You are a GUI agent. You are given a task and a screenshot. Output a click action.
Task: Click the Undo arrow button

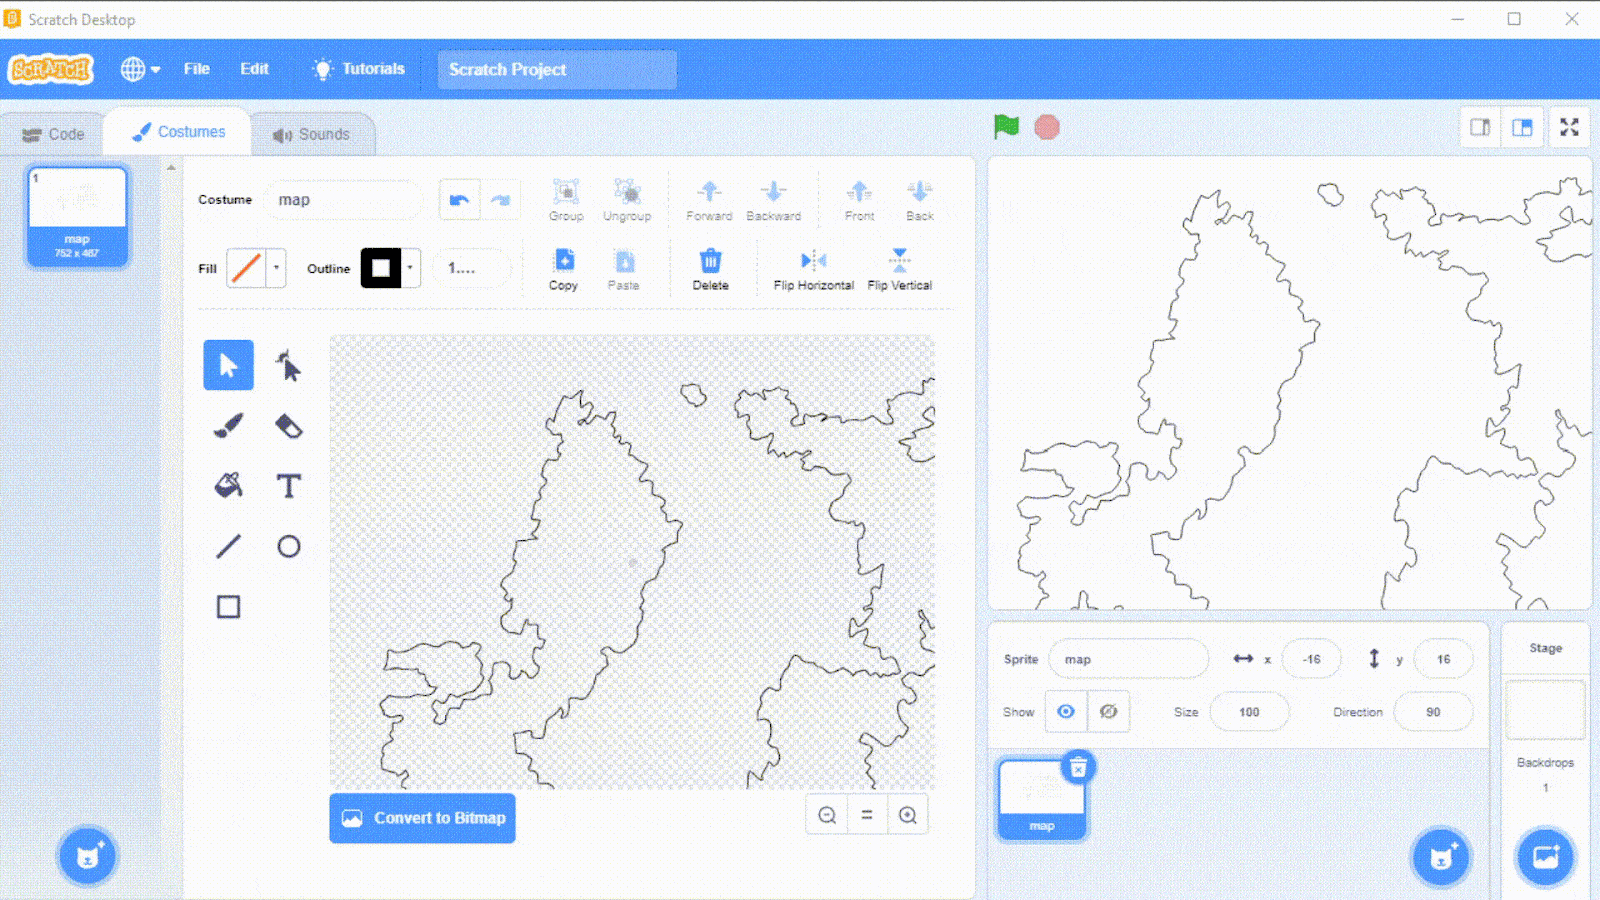coord(460,200)
